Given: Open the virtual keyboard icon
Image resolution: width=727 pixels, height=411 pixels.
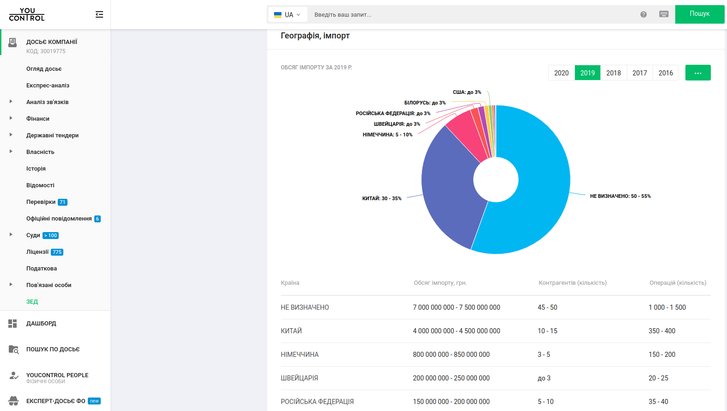Looking at the screenshot, I should coord(664,14).
